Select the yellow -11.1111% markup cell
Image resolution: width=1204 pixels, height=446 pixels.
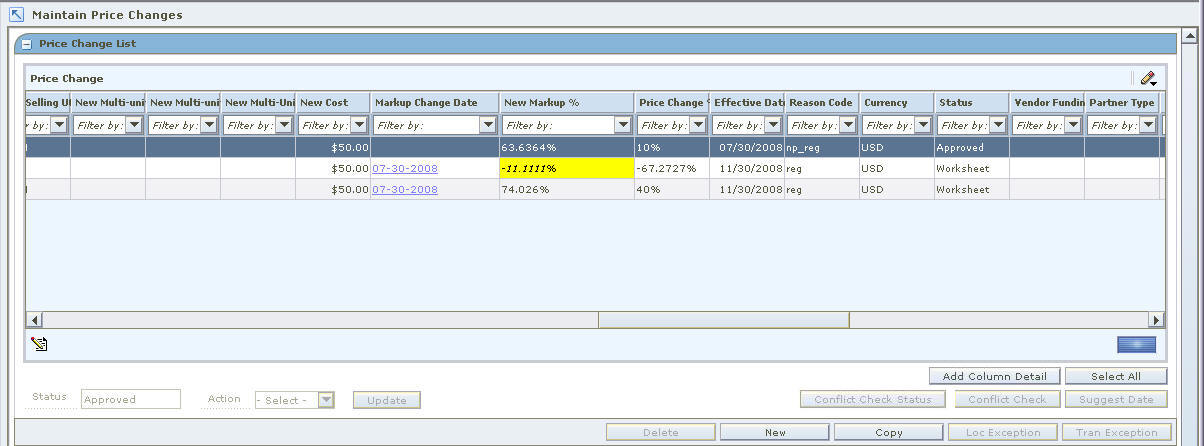click(567, 168)
